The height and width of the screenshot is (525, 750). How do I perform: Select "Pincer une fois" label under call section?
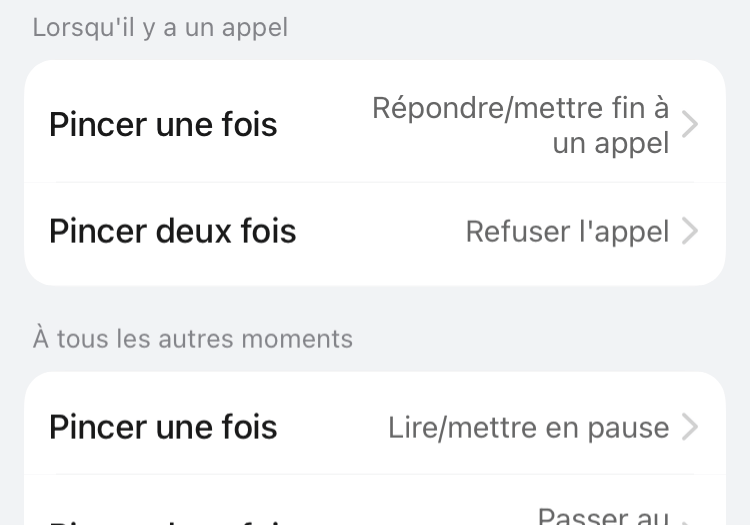pyautogui.click(x=163, y=125)
